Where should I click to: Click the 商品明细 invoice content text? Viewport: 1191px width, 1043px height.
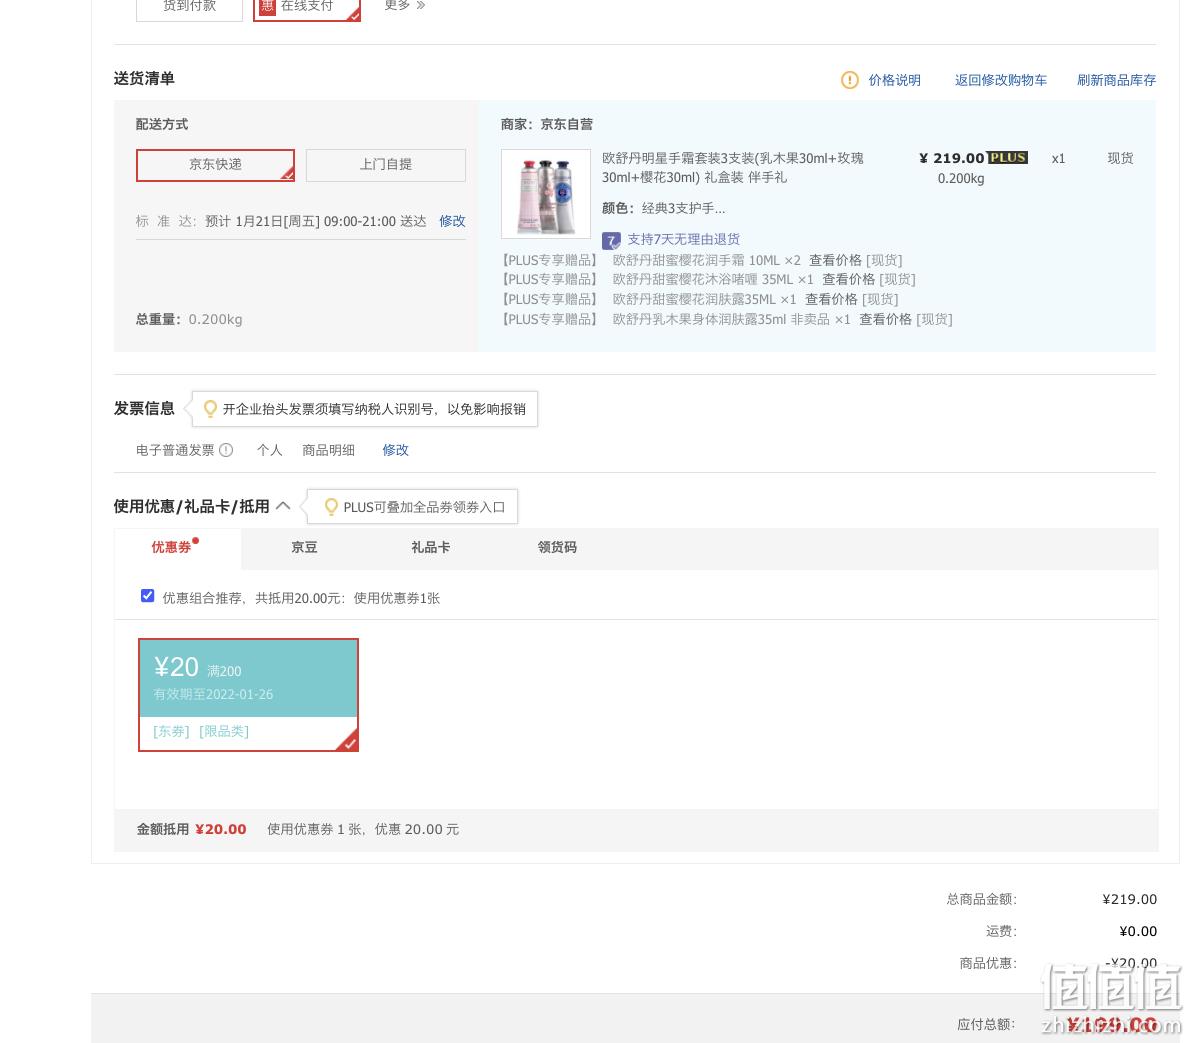pos(328,450)
